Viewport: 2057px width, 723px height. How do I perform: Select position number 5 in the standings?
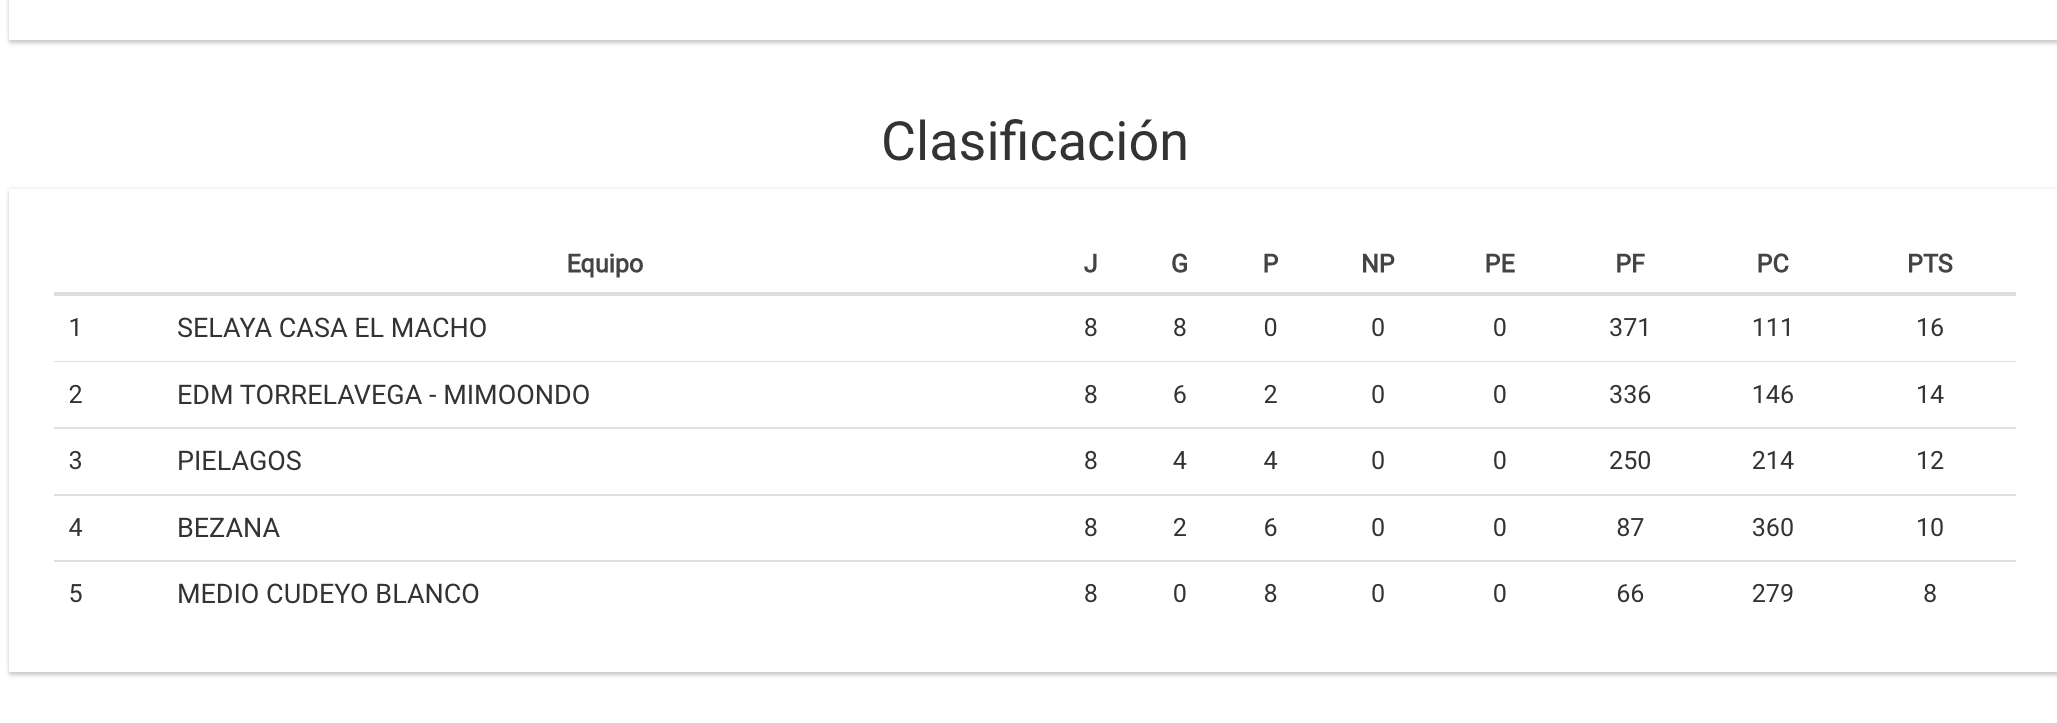(x=75, y=594)
